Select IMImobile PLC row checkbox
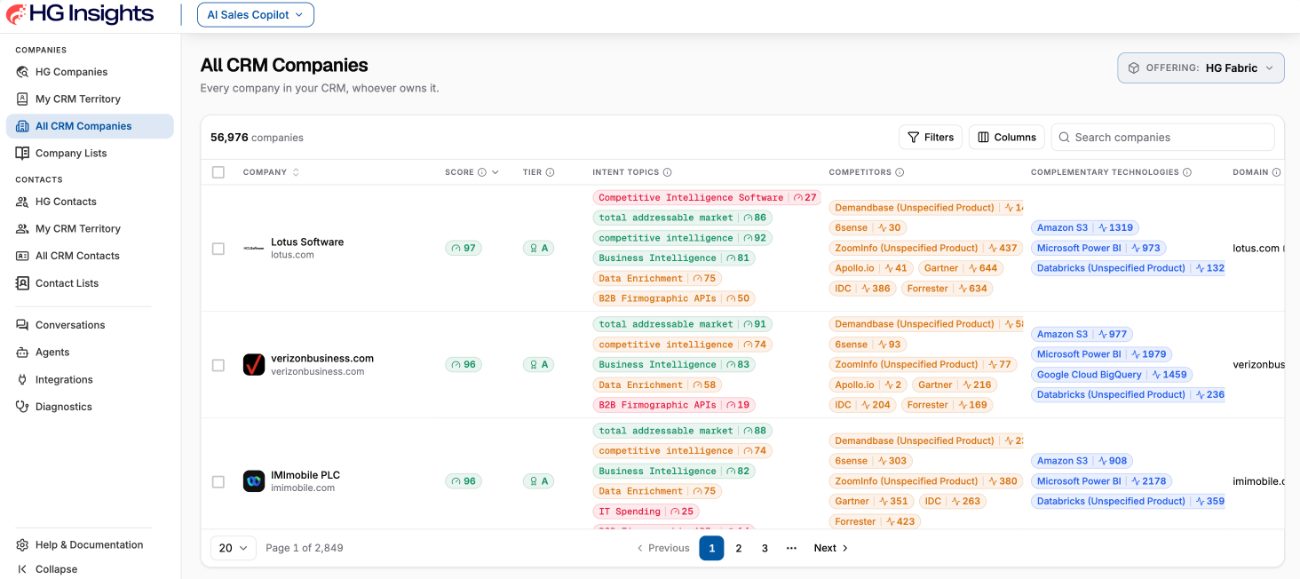 pos(218,481)
